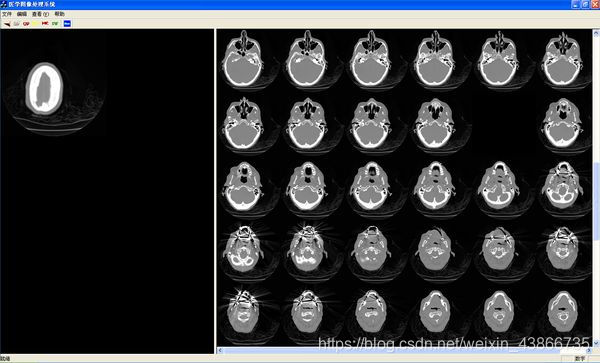Click the first red-lettered toolbar icon
Screen dimensions: 600x363
pos(26,24)
